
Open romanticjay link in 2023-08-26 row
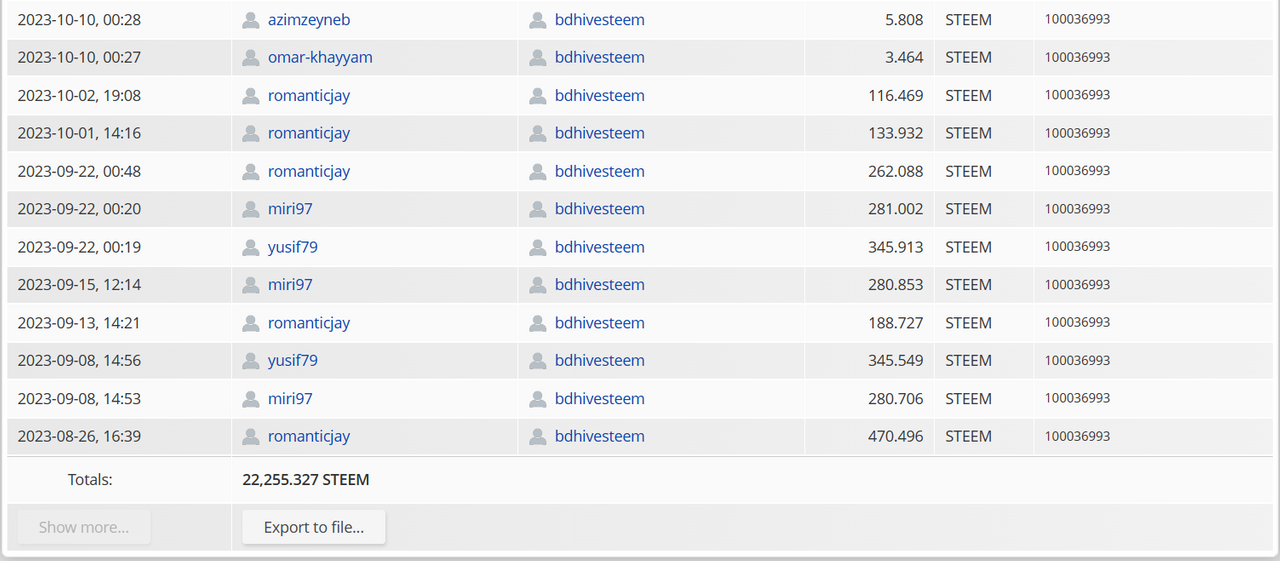click(309, 436)
